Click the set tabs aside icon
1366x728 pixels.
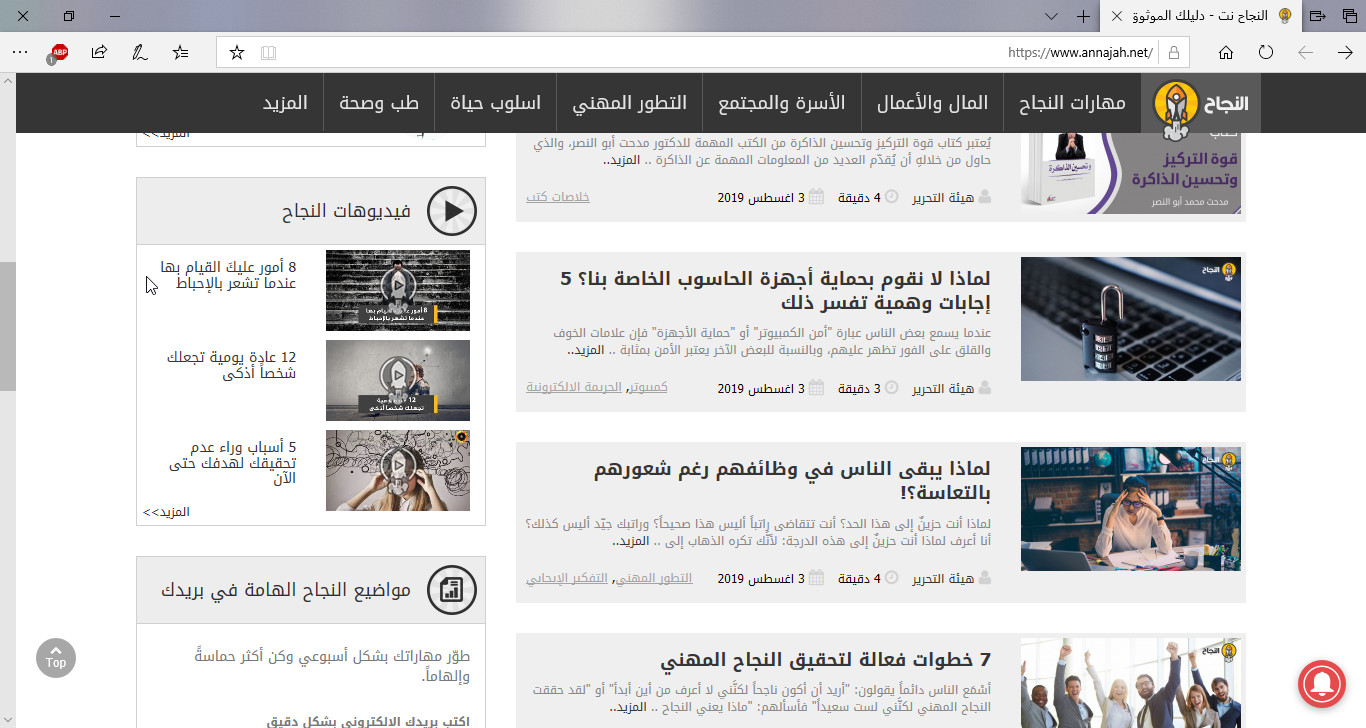tap(1317, 16)
